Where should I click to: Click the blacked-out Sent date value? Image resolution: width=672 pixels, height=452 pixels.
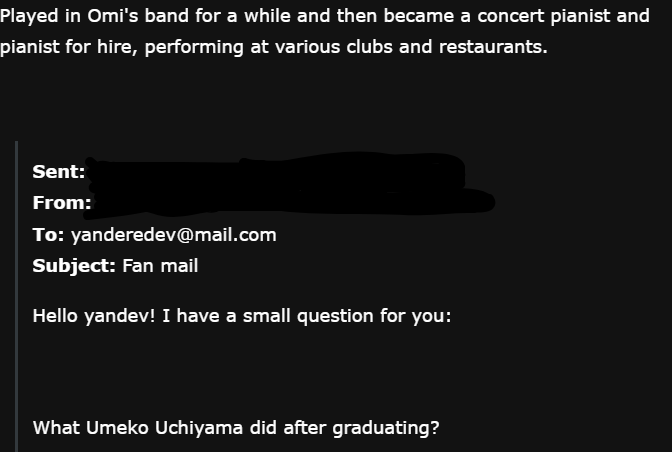(275, 170)
